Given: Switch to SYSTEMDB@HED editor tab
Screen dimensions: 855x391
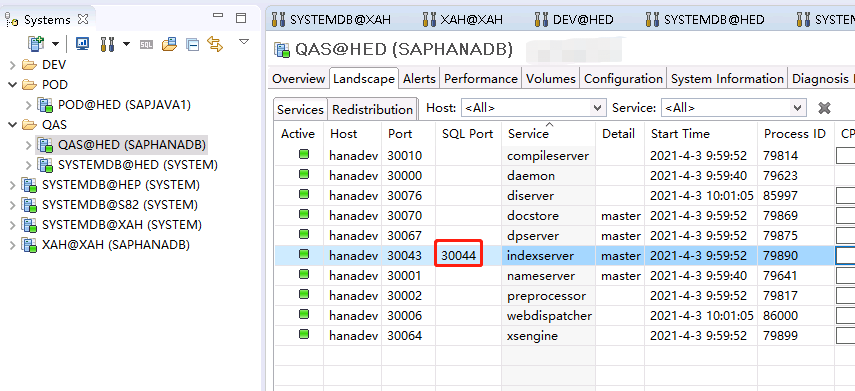Looking at the screenshot, I should 705,20.
